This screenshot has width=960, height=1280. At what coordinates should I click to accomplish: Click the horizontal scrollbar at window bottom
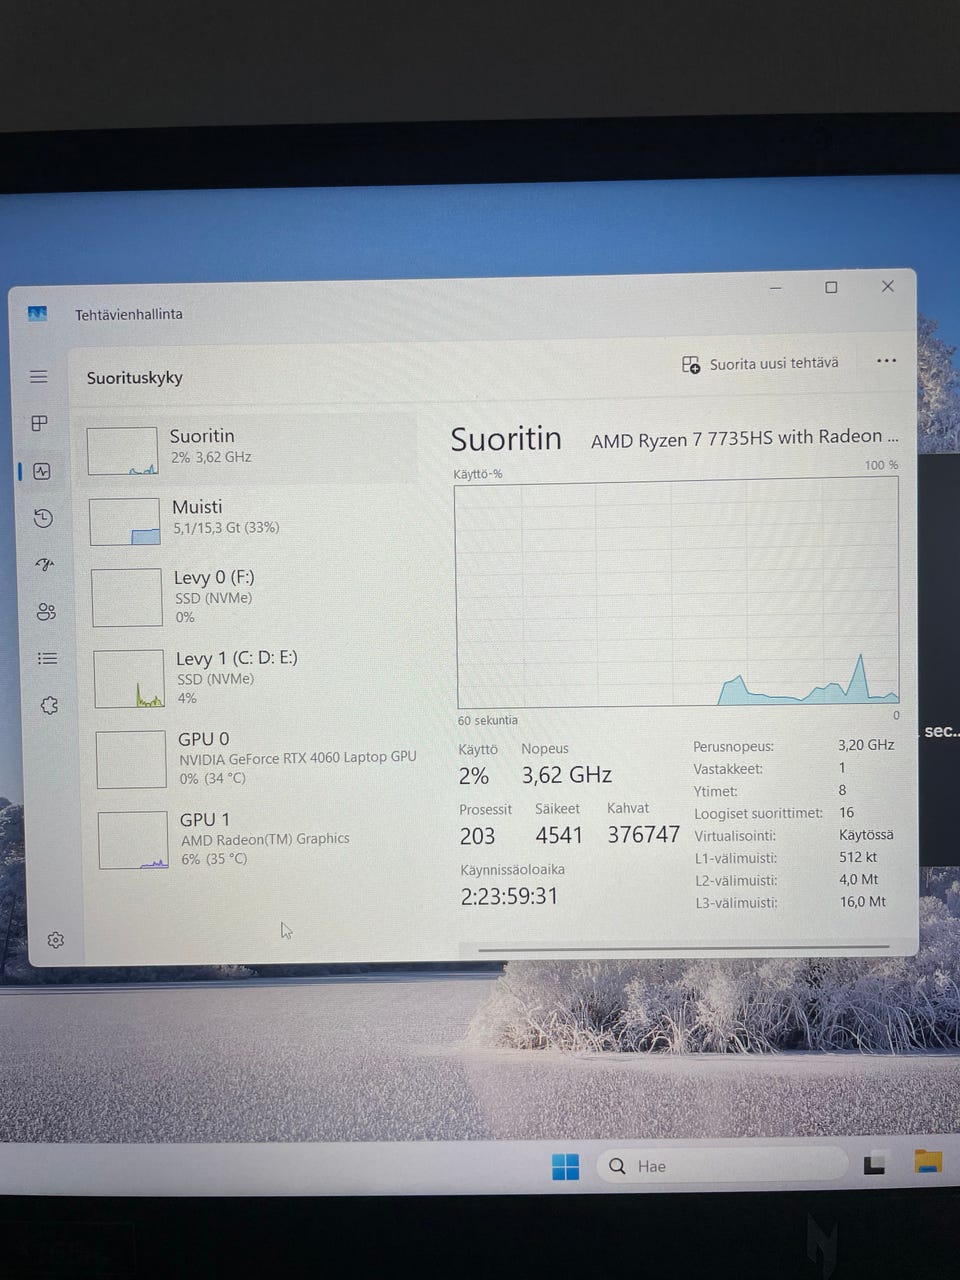[684, 947]
